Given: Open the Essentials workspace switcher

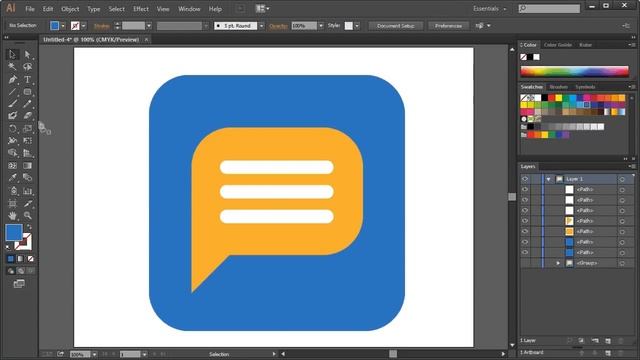Looking at the screenshot, I should click(x=489, y=9).
